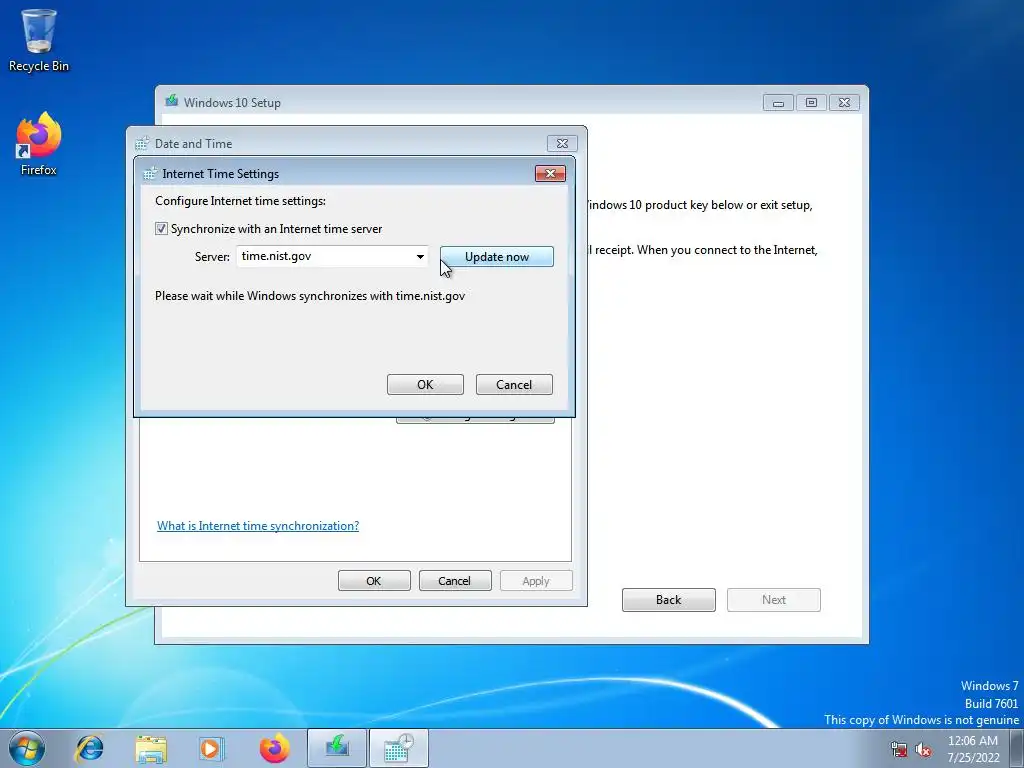
Task: Minimize the Windows 10 Setup window
Action: (x=778, y=103)
